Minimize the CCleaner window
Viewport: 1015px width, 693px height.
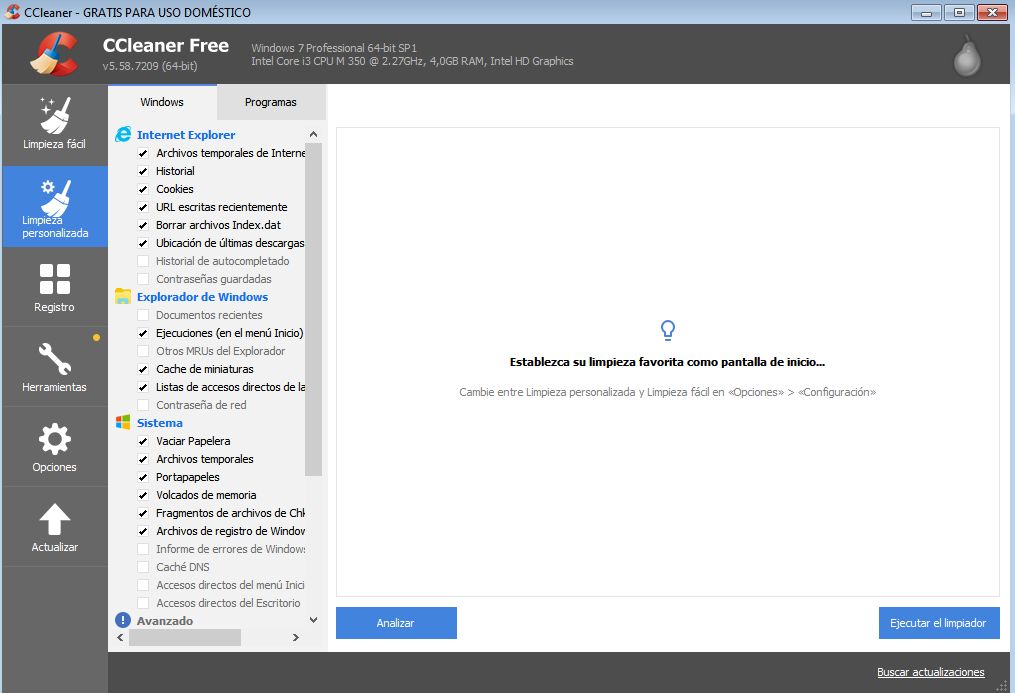tap(926, 12)
